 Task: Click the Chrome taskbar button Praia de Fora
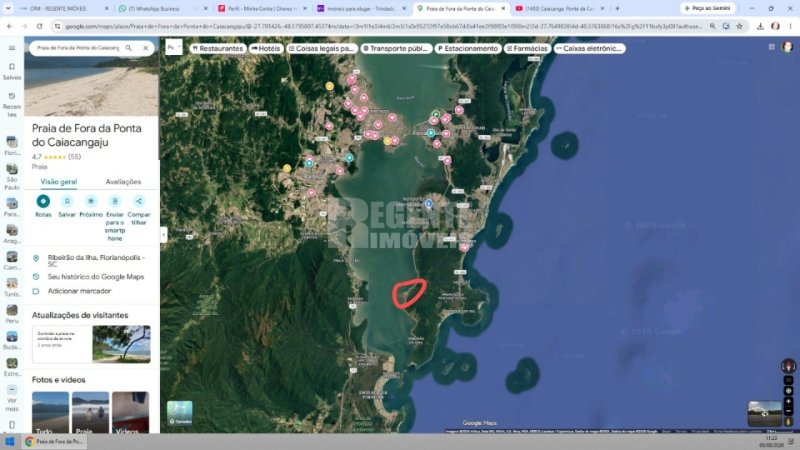(x=54, y=442)
